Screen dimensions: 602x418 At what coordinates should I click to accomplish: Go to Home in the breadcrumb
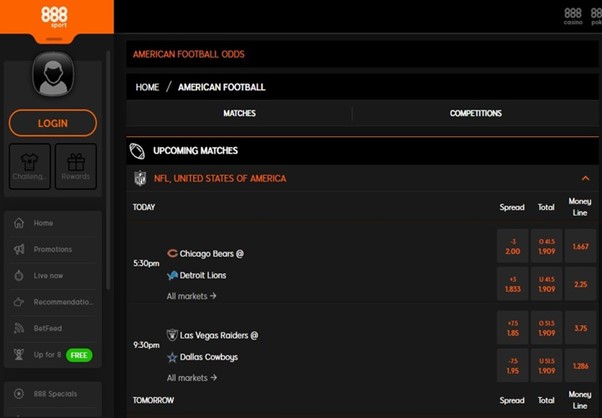click(x=147, y=87)
